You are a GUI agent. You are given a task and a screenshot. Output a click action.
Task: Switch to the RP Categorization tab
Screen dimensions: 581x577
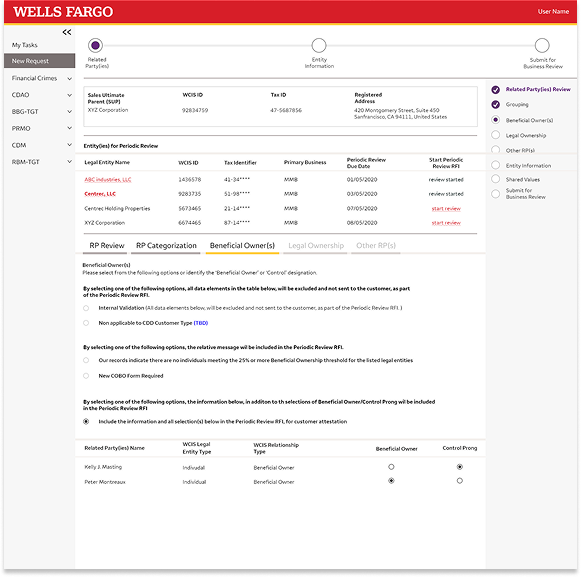coord(166,246)
